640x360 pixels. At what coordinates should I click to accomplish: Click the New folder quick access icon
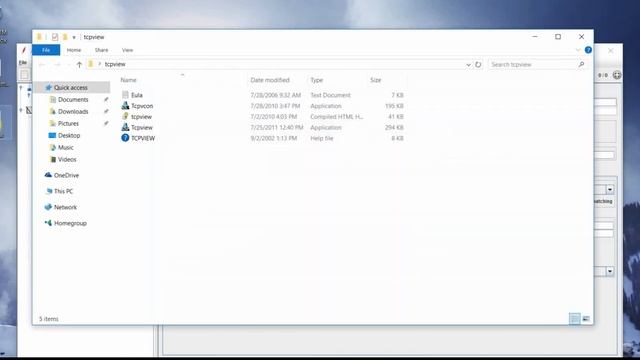tap(64, 37)
